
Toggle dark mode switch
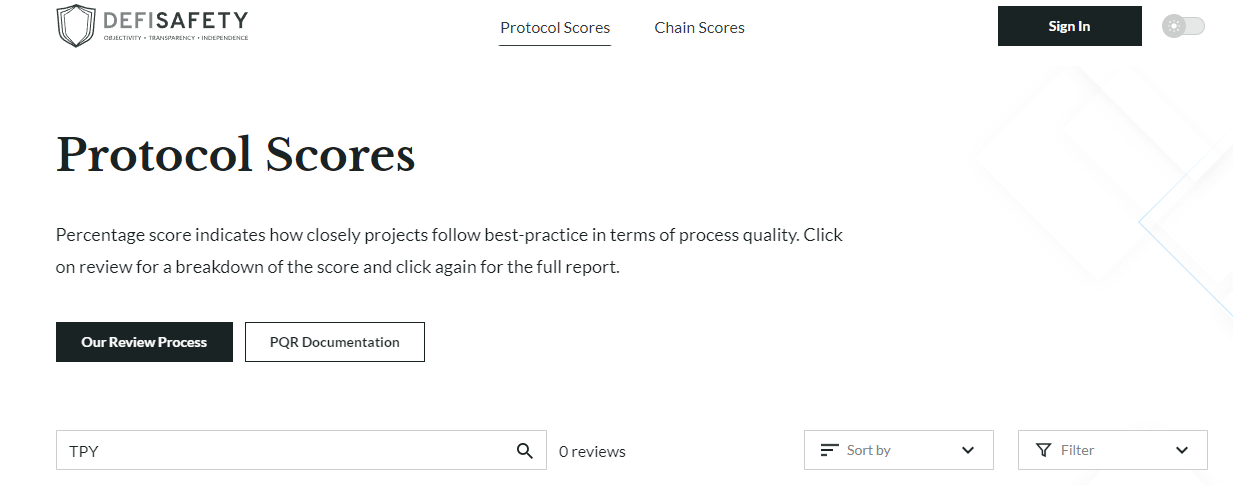(1184, 26)
